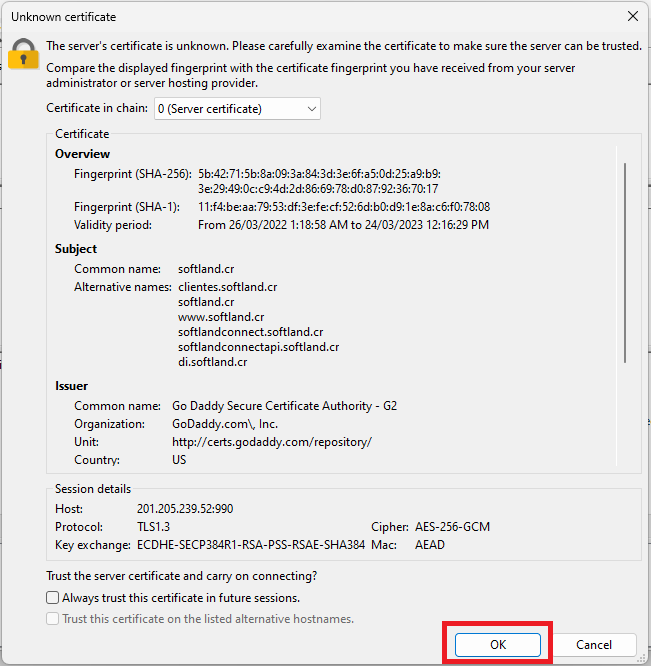Enable Always trust this certificate checkbox
The height and width of the screenshot is (666, 651).
pos(53,598)
